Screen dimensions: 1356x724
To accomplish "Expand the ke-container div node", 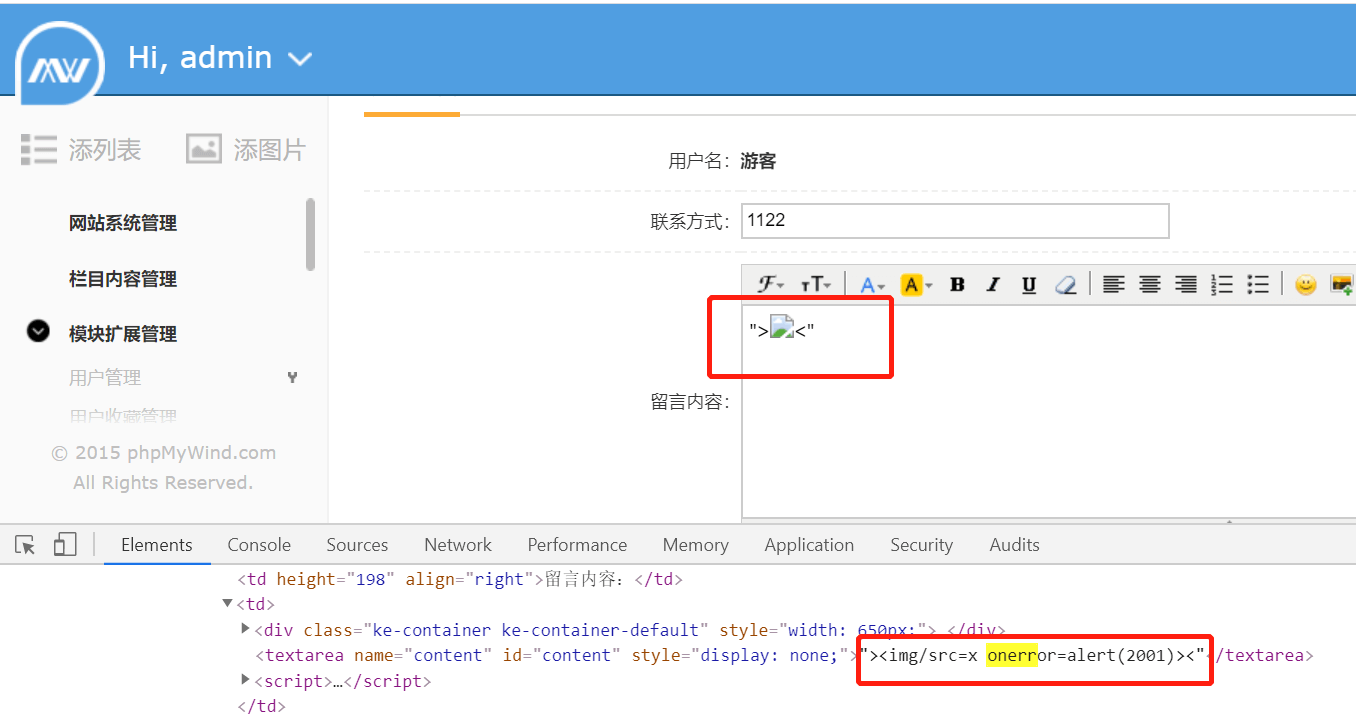I will click(x=246, y=629).
